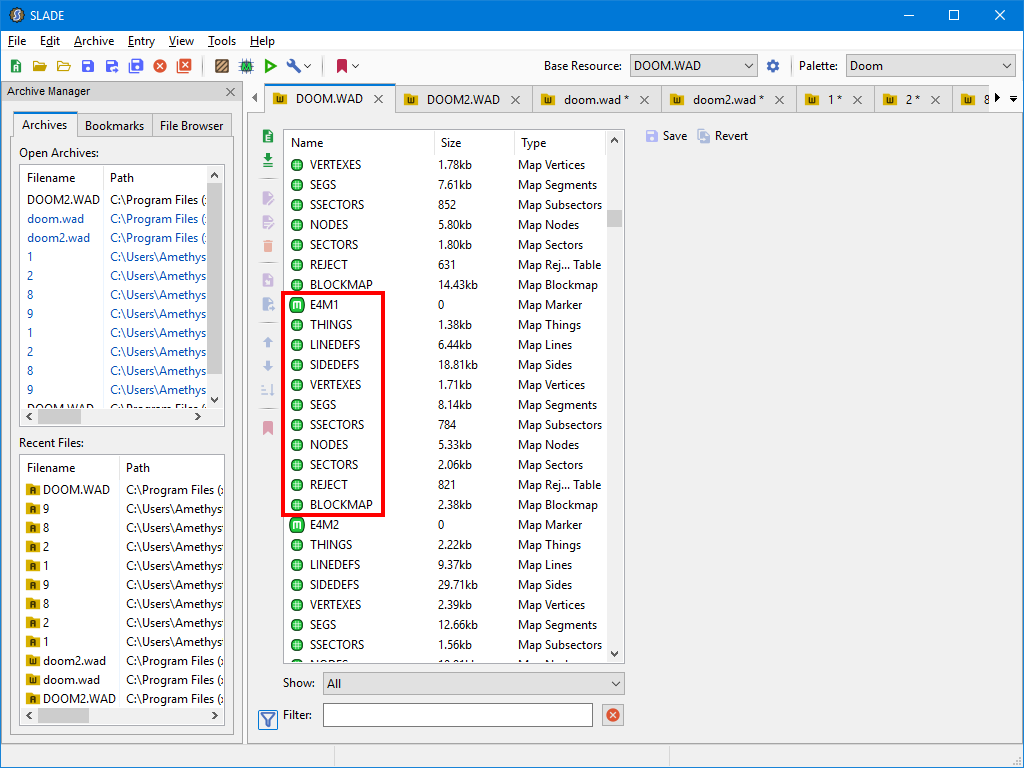Click the New Entry icon in entry toolbar
1024x768 pixels.
click(268, 136)
